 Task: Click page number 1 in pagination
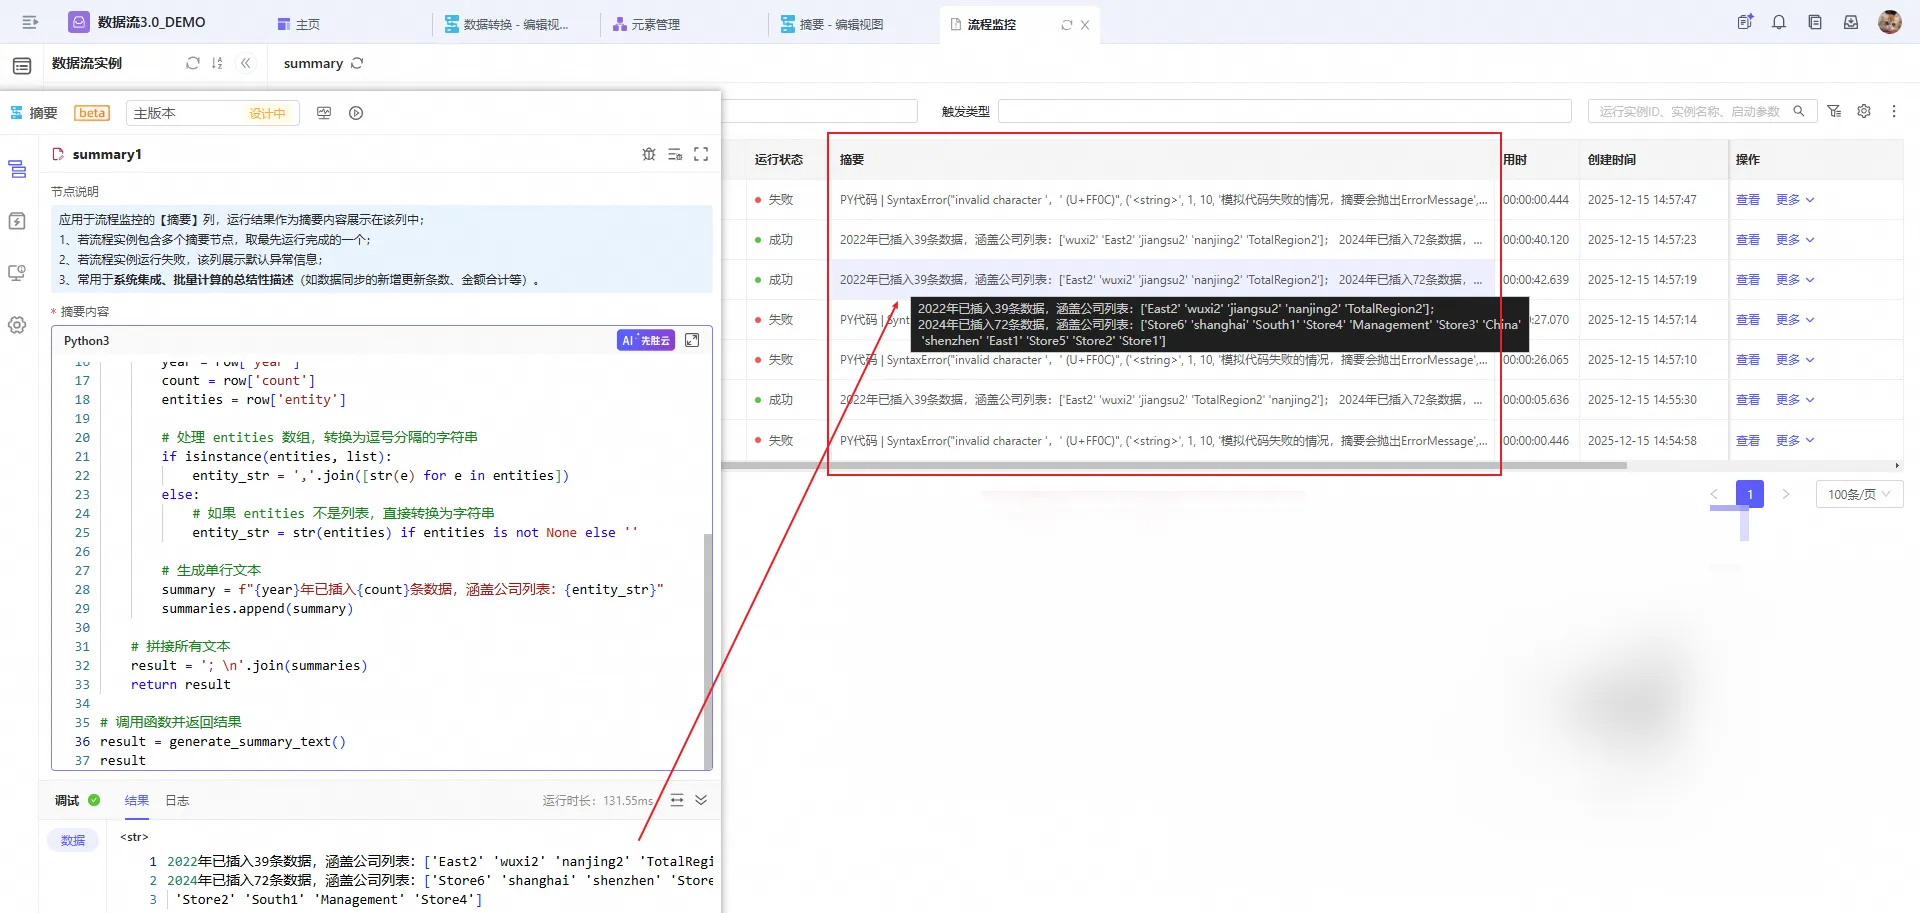tap(1749, 494)
